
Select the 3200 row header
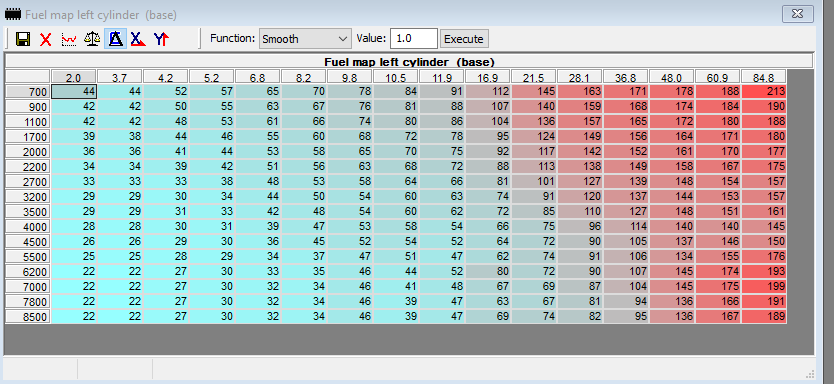tap(28, 197)
